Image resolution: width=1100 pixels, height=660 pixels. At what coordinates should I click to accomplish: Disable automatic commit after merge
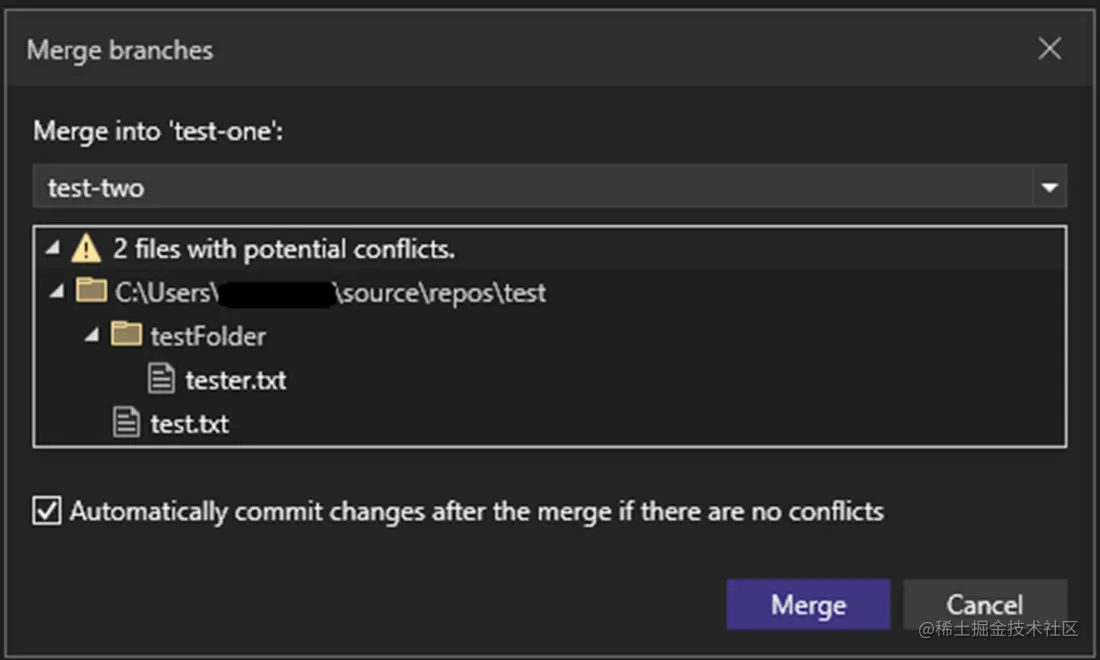46,510
